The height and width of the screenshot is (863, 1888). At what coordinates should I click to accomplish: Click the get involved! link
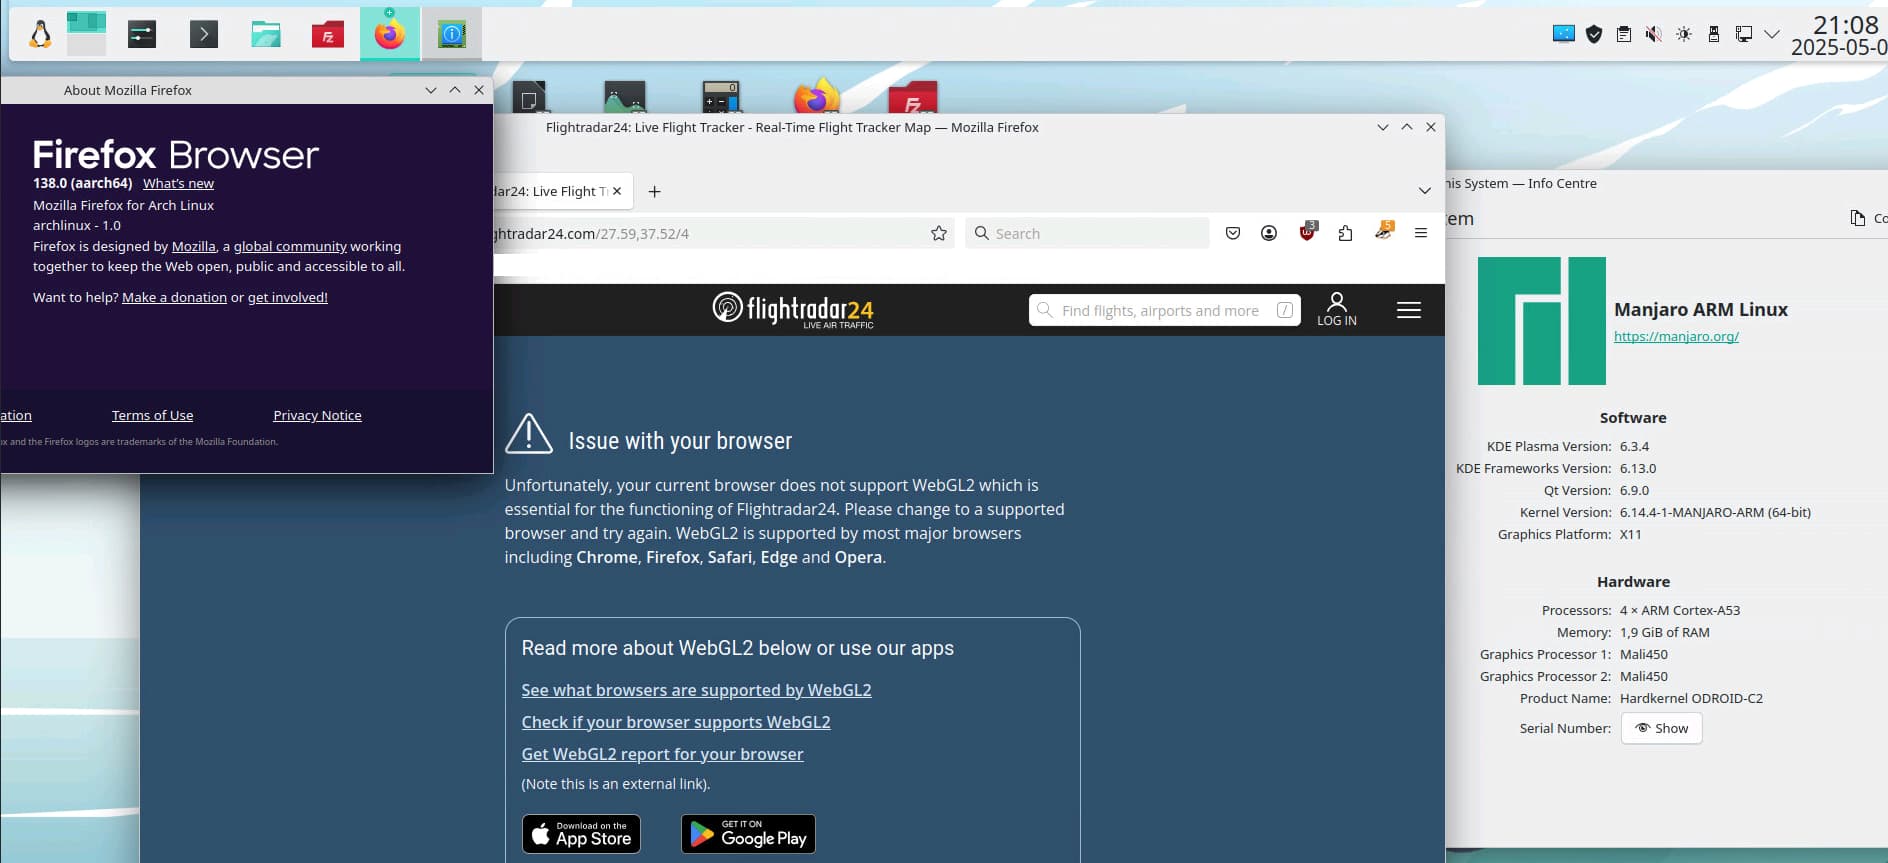tap(288, 297)
